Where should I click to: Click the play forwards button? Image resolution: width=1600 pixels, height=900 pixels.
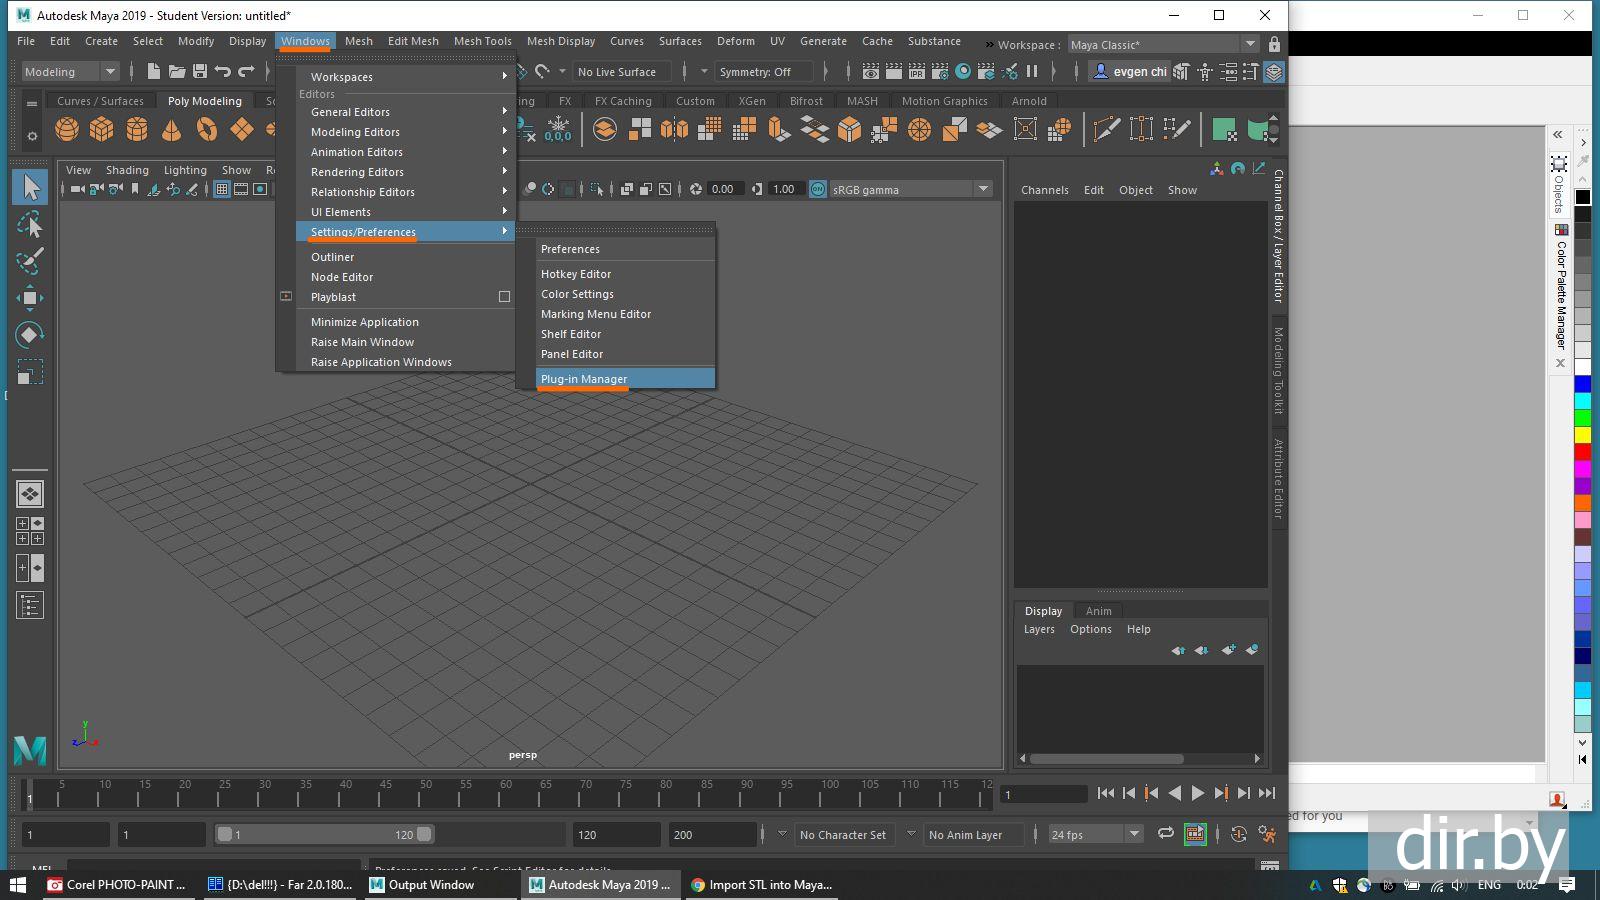coord(1197,793)
